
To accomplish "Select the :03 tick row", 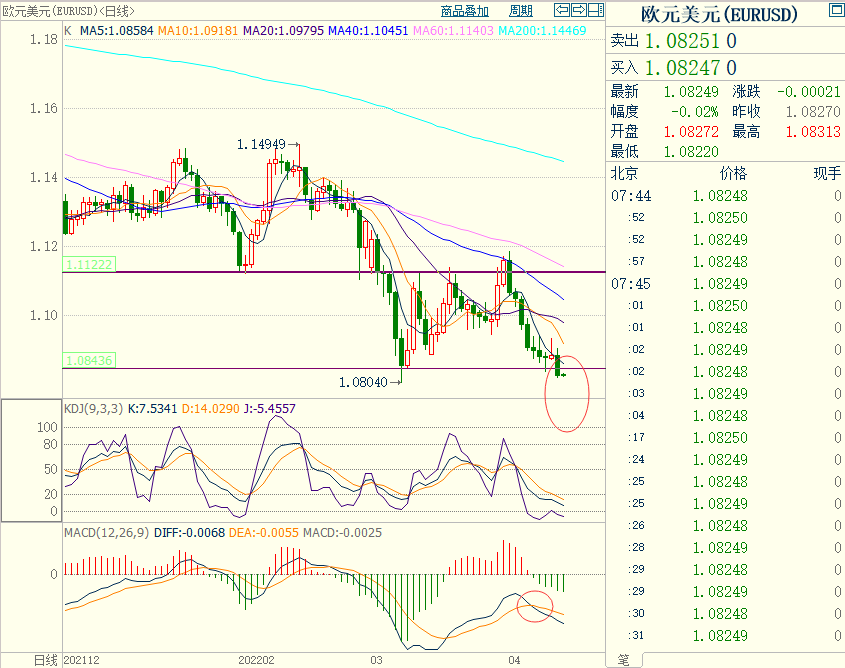I will coord(725,394).
